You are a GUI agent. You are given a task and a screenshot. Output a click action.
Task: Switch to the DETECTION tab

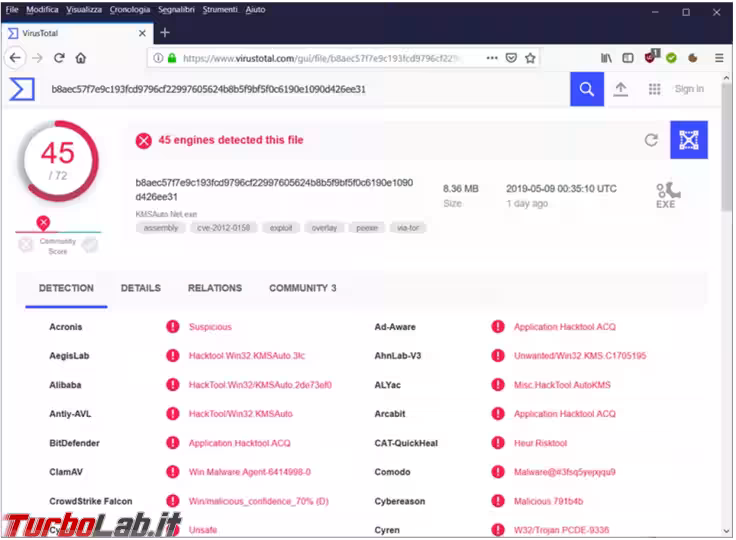click(66, 288)
